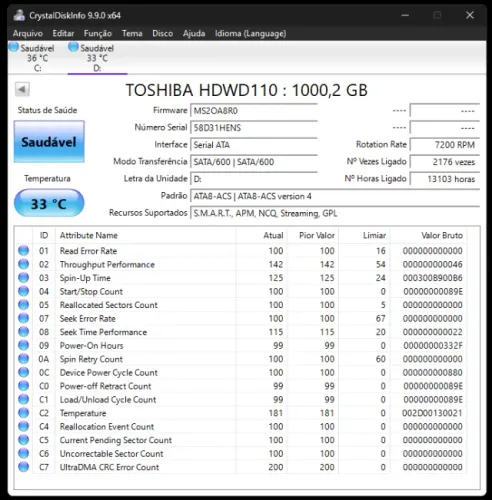Image resolution: width=492 pixels, height=500 pixels.
Task: Open the Editar menu
Action: pos(63,33)
